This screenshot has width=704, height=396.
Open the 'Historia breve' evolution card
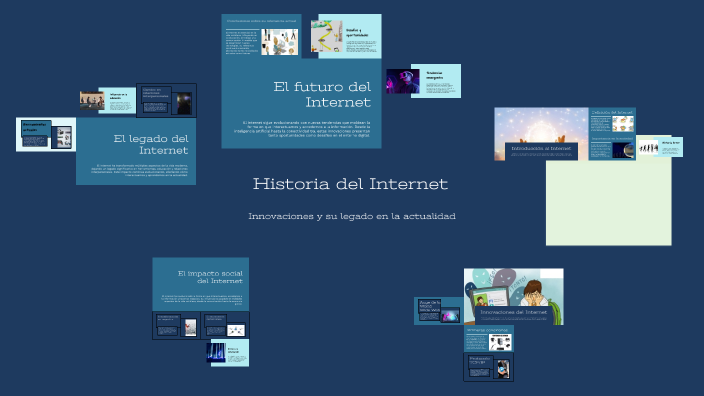(660, 147)
